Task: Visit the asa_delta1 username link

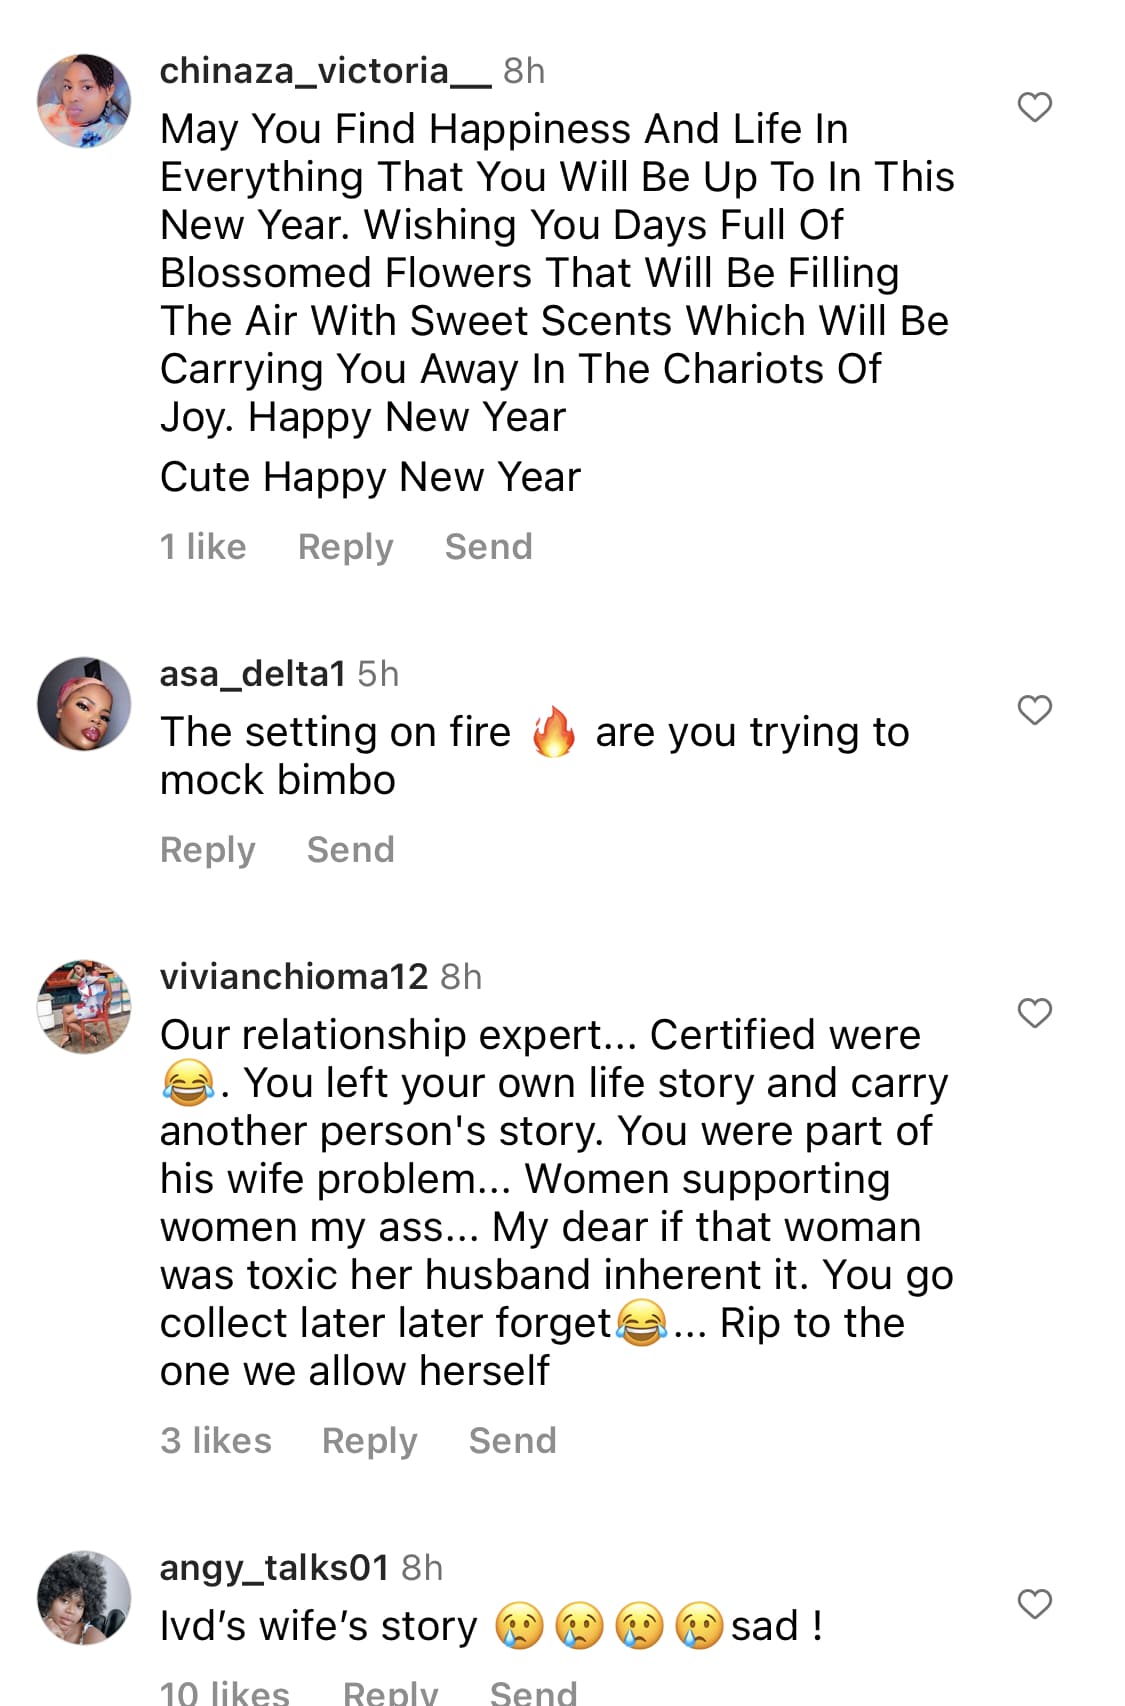Action: pyautogui.click(x=253, y=674)
